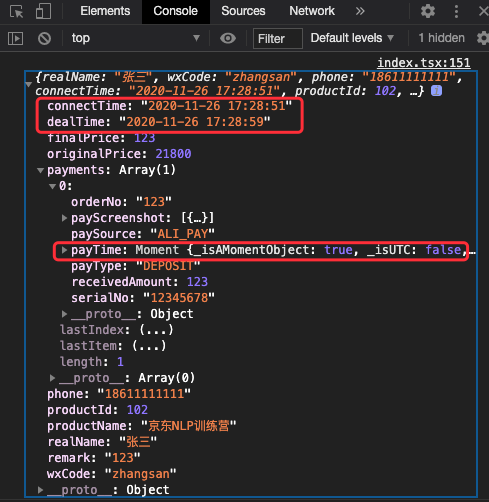Image resolution: width=489 pixels, height=502 pixels.
Task: Select the connectTime value text
Action: point(216,106)
